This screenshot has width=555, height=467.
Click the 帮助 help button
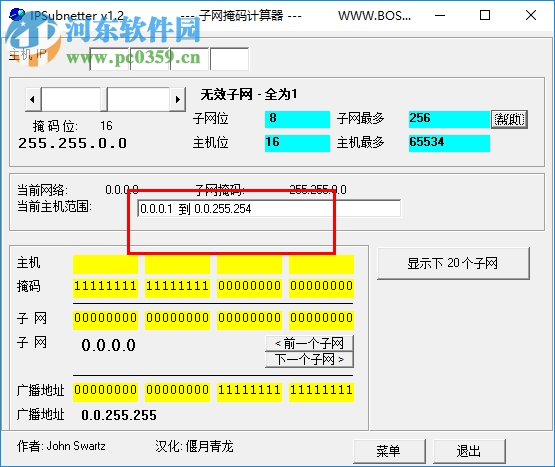coord(509,119)
